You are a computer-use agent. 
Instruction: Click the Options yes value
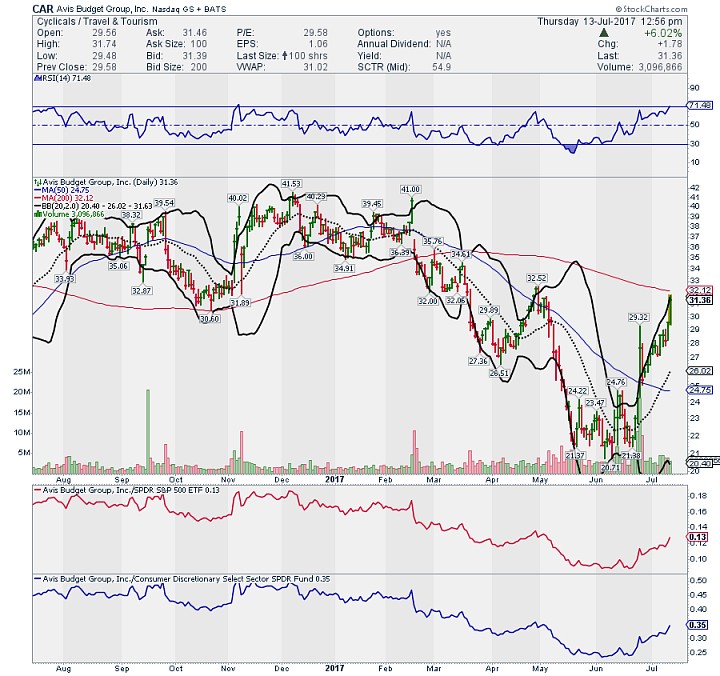click(443, 33)
